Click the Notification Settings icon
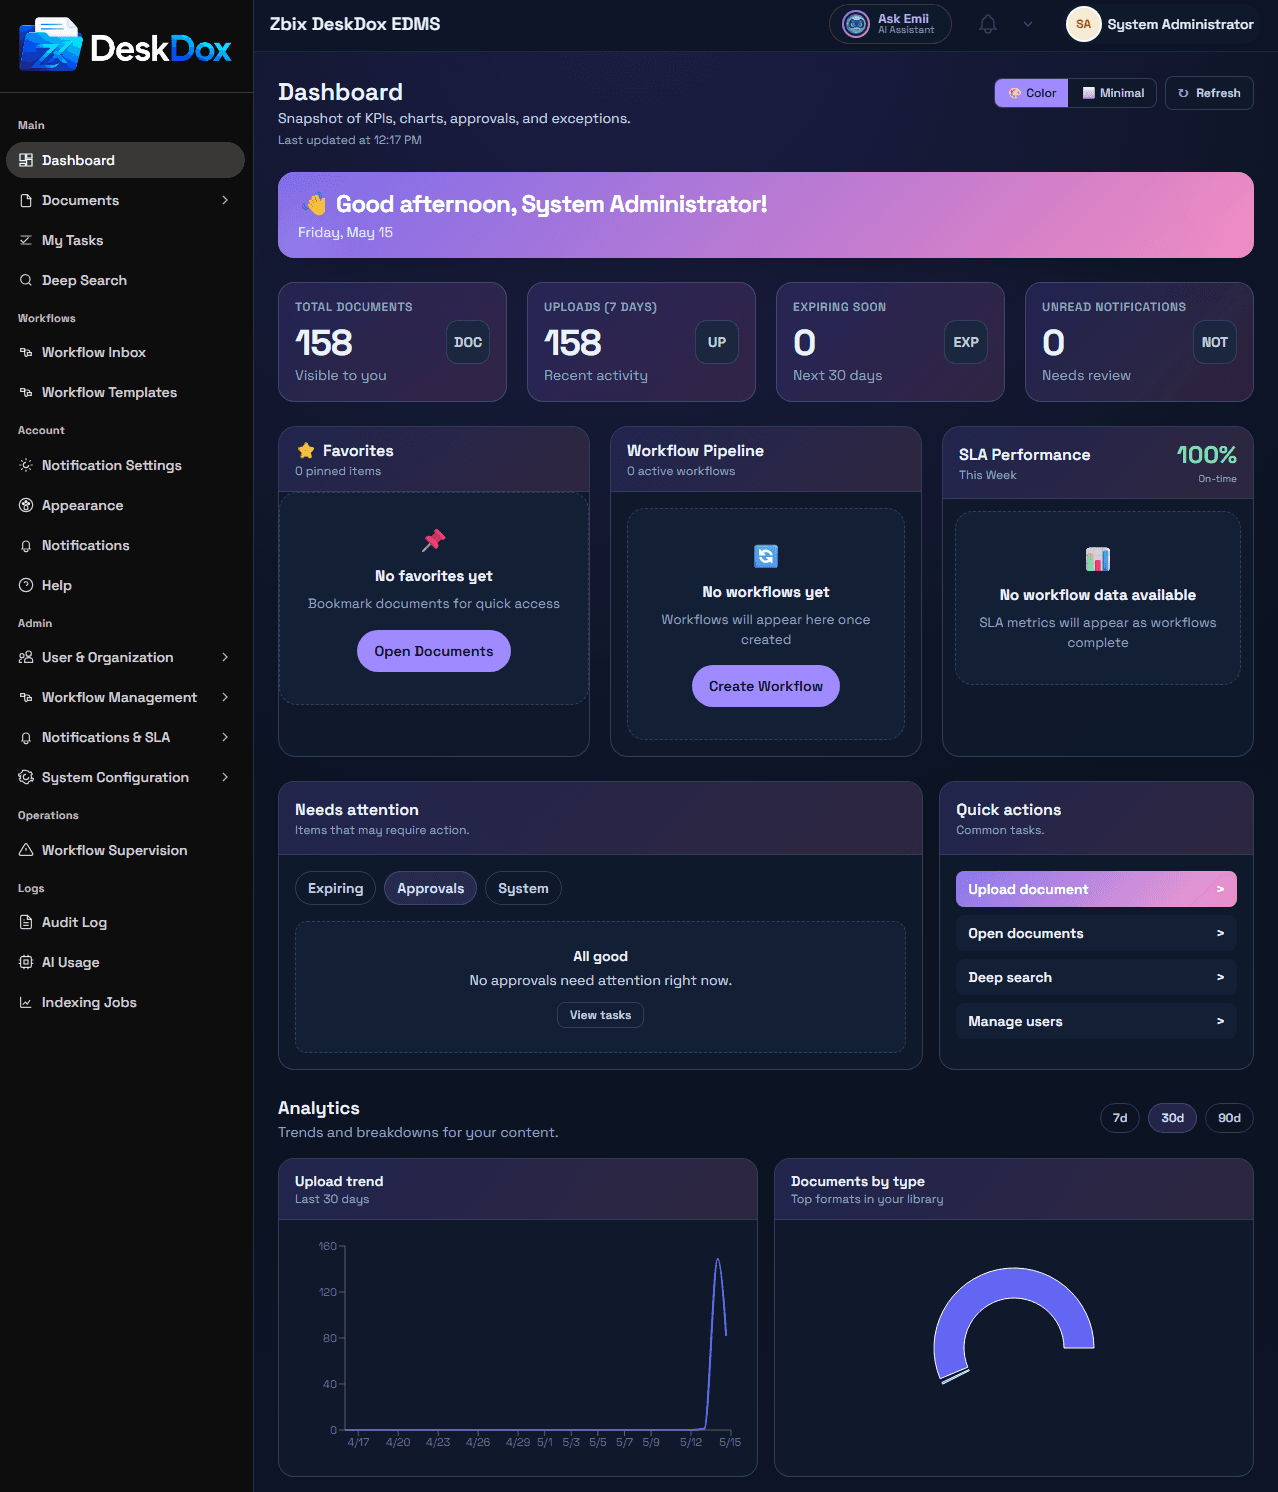The width and height of the screenshot is (1278, 1492). [26, 465]
